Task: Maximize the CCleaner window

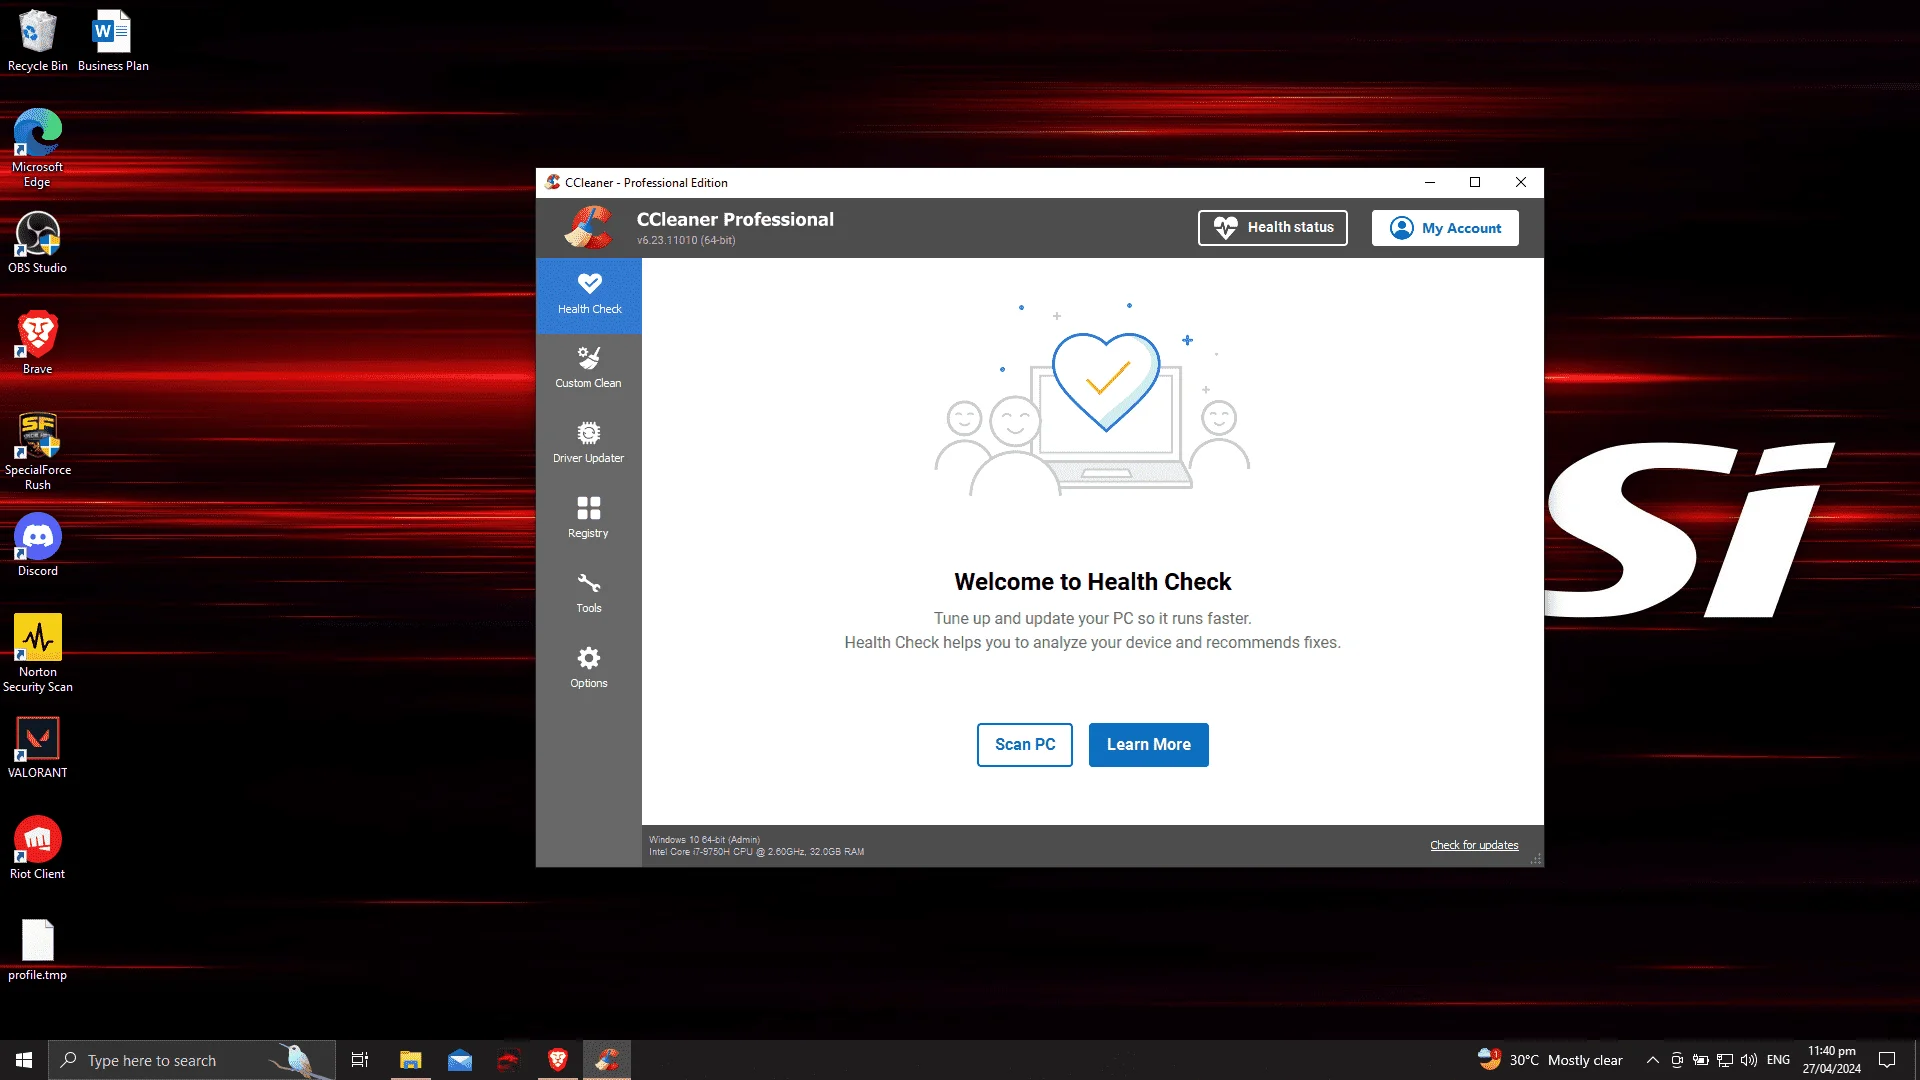Action: pos(1475,183)
